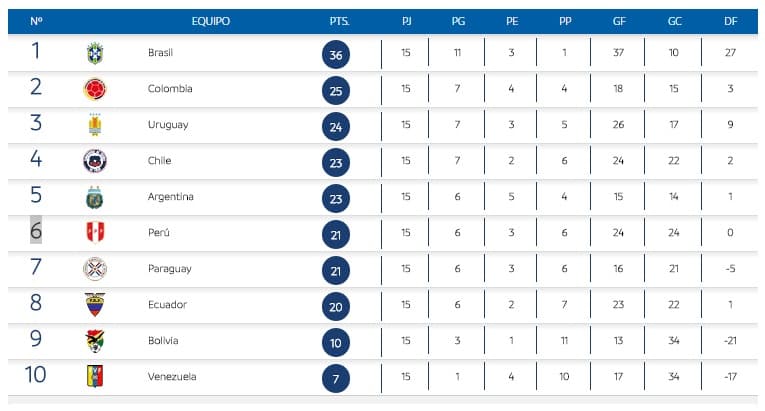
Task: Click the Brasil team crest icon
Action: (95, 54)
